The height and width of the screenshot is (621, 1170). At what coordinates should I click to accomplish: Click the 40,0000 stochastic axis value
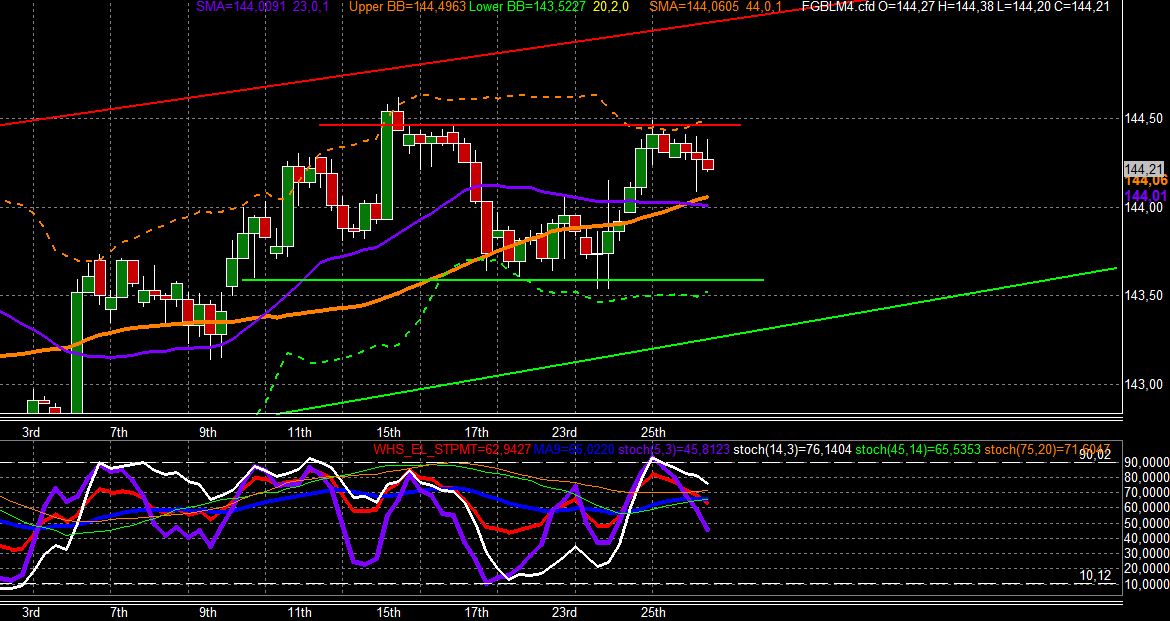tap(1148, 538)
